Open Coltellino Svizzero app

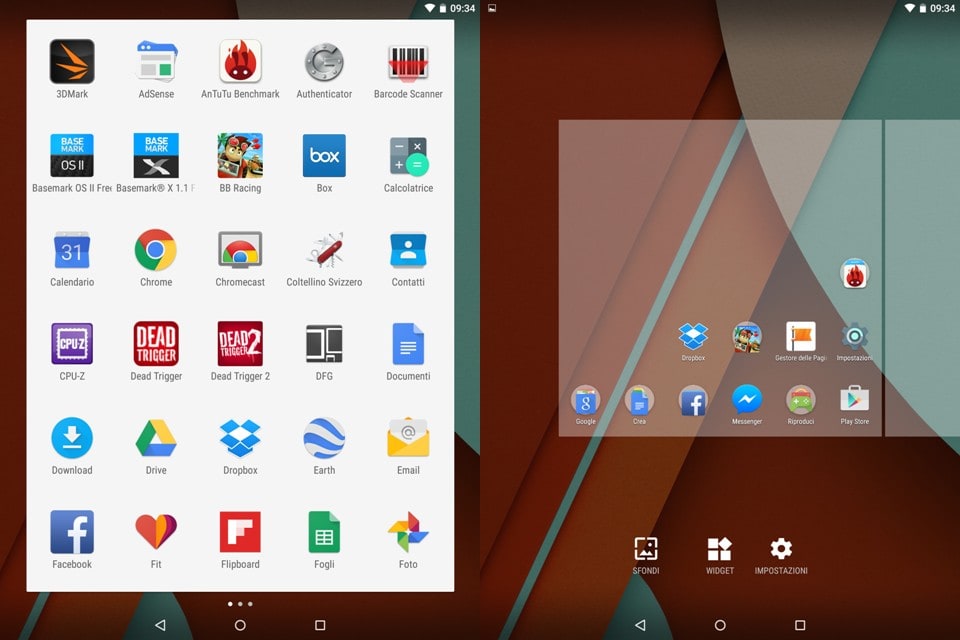coord(324,250)
